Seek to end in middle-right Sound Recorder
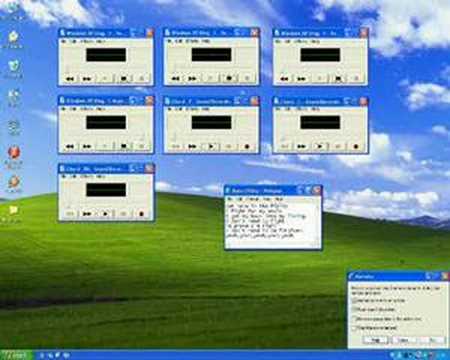The image size is (450, 360). click(x=302, y=146)
